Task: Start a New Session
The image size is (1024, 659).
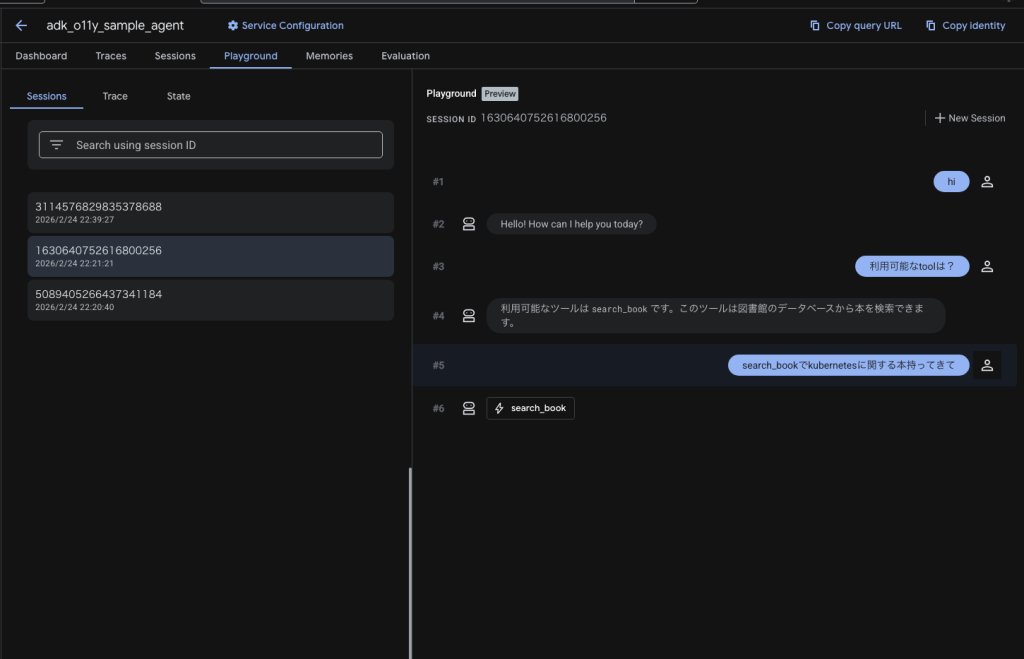Action: point(969,118)
